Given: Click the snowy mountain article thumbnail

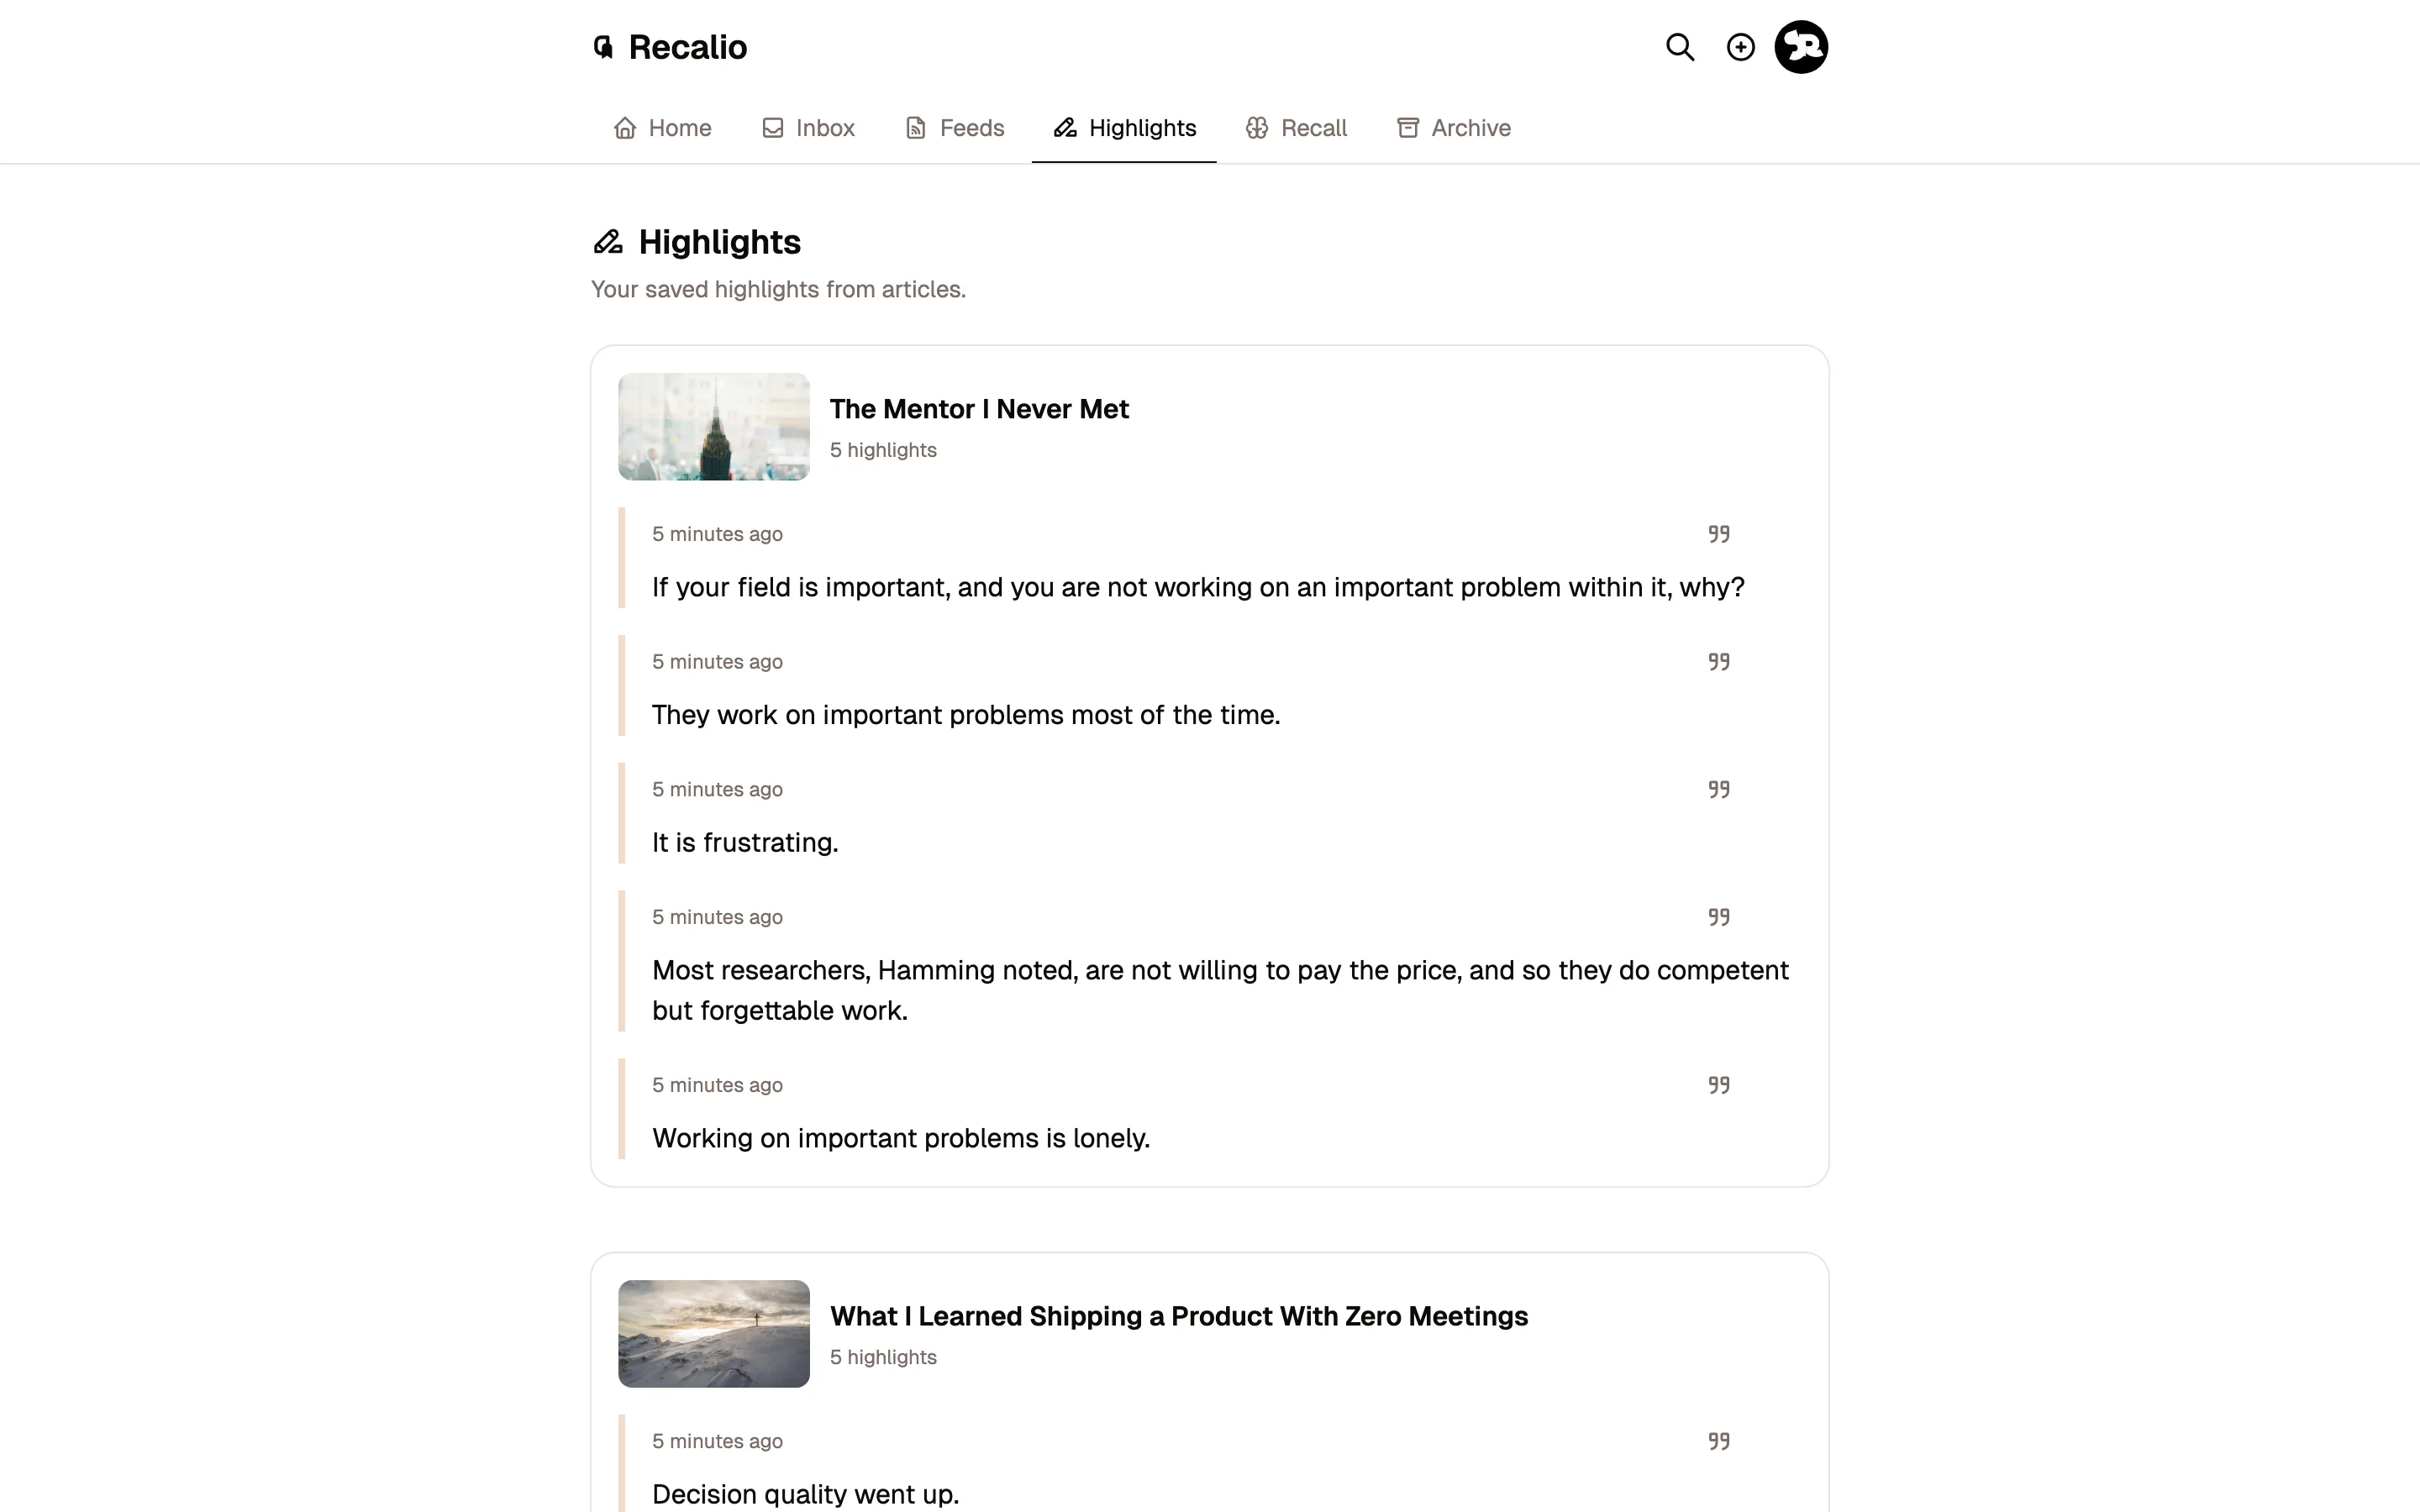Looking at the screenshot, I should 714,1333.
